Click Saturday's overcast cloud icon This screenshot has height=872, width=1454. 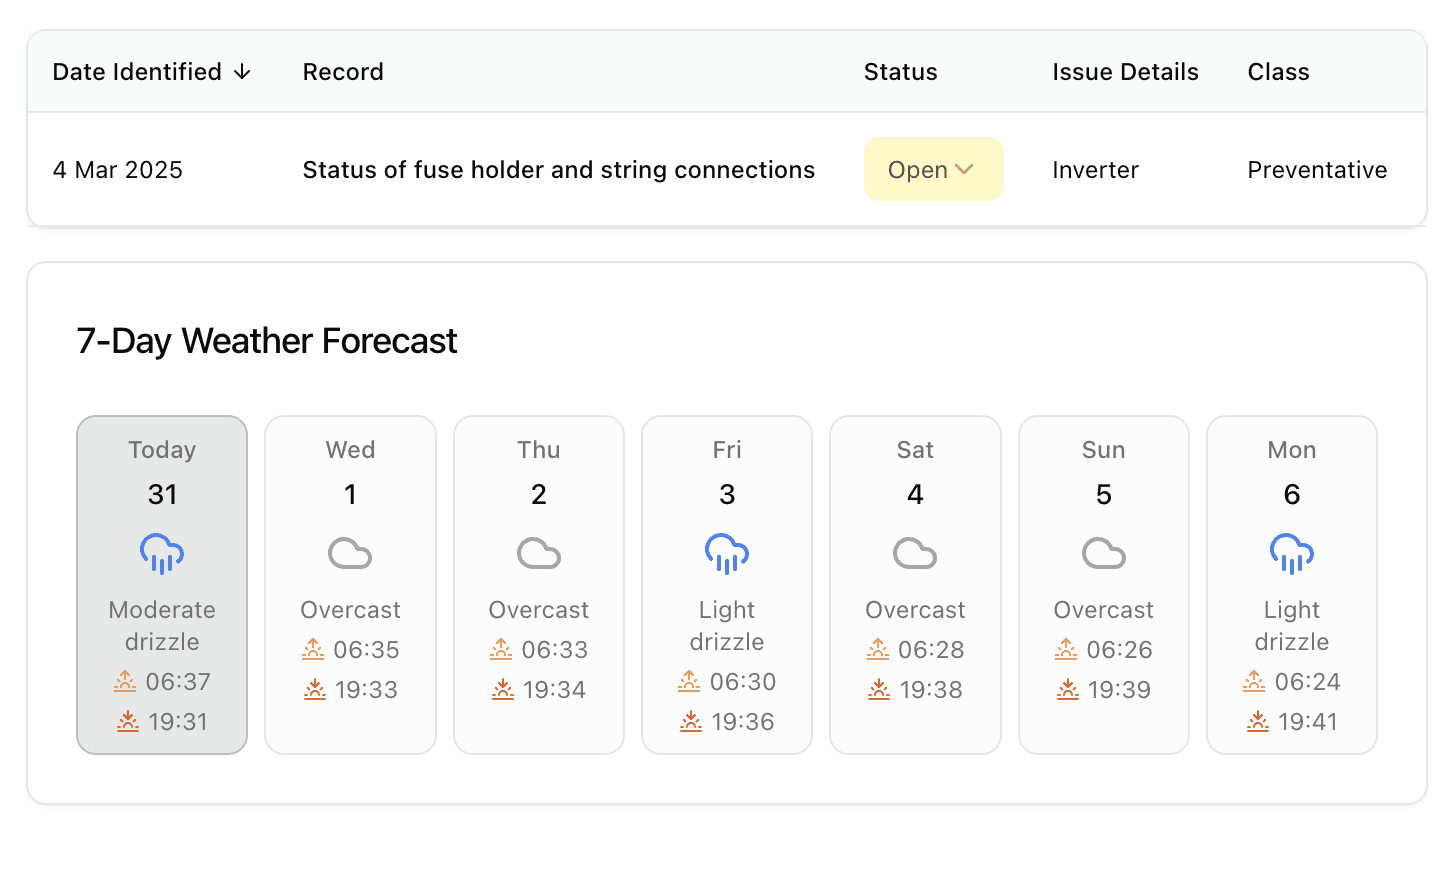(914, 553)
